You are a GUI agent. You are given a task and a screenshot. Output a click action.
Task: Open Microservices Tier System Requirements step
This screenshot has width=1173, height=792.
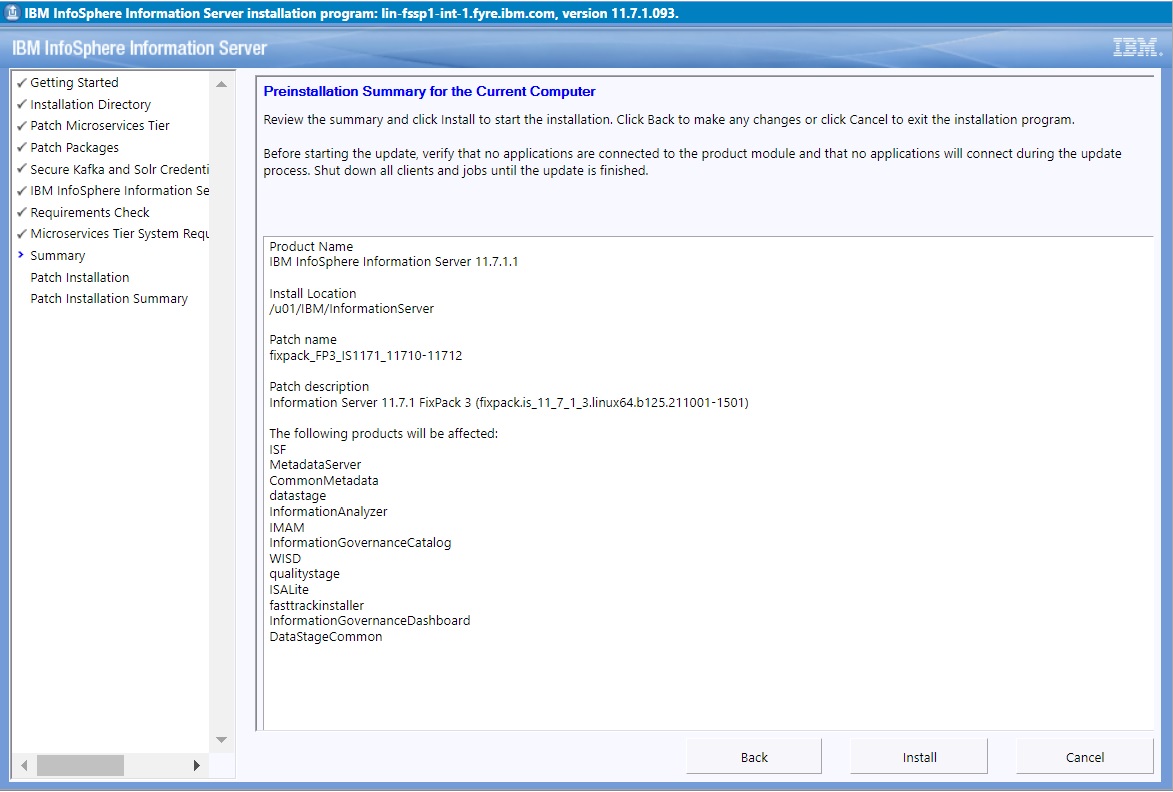click(119, 234)
